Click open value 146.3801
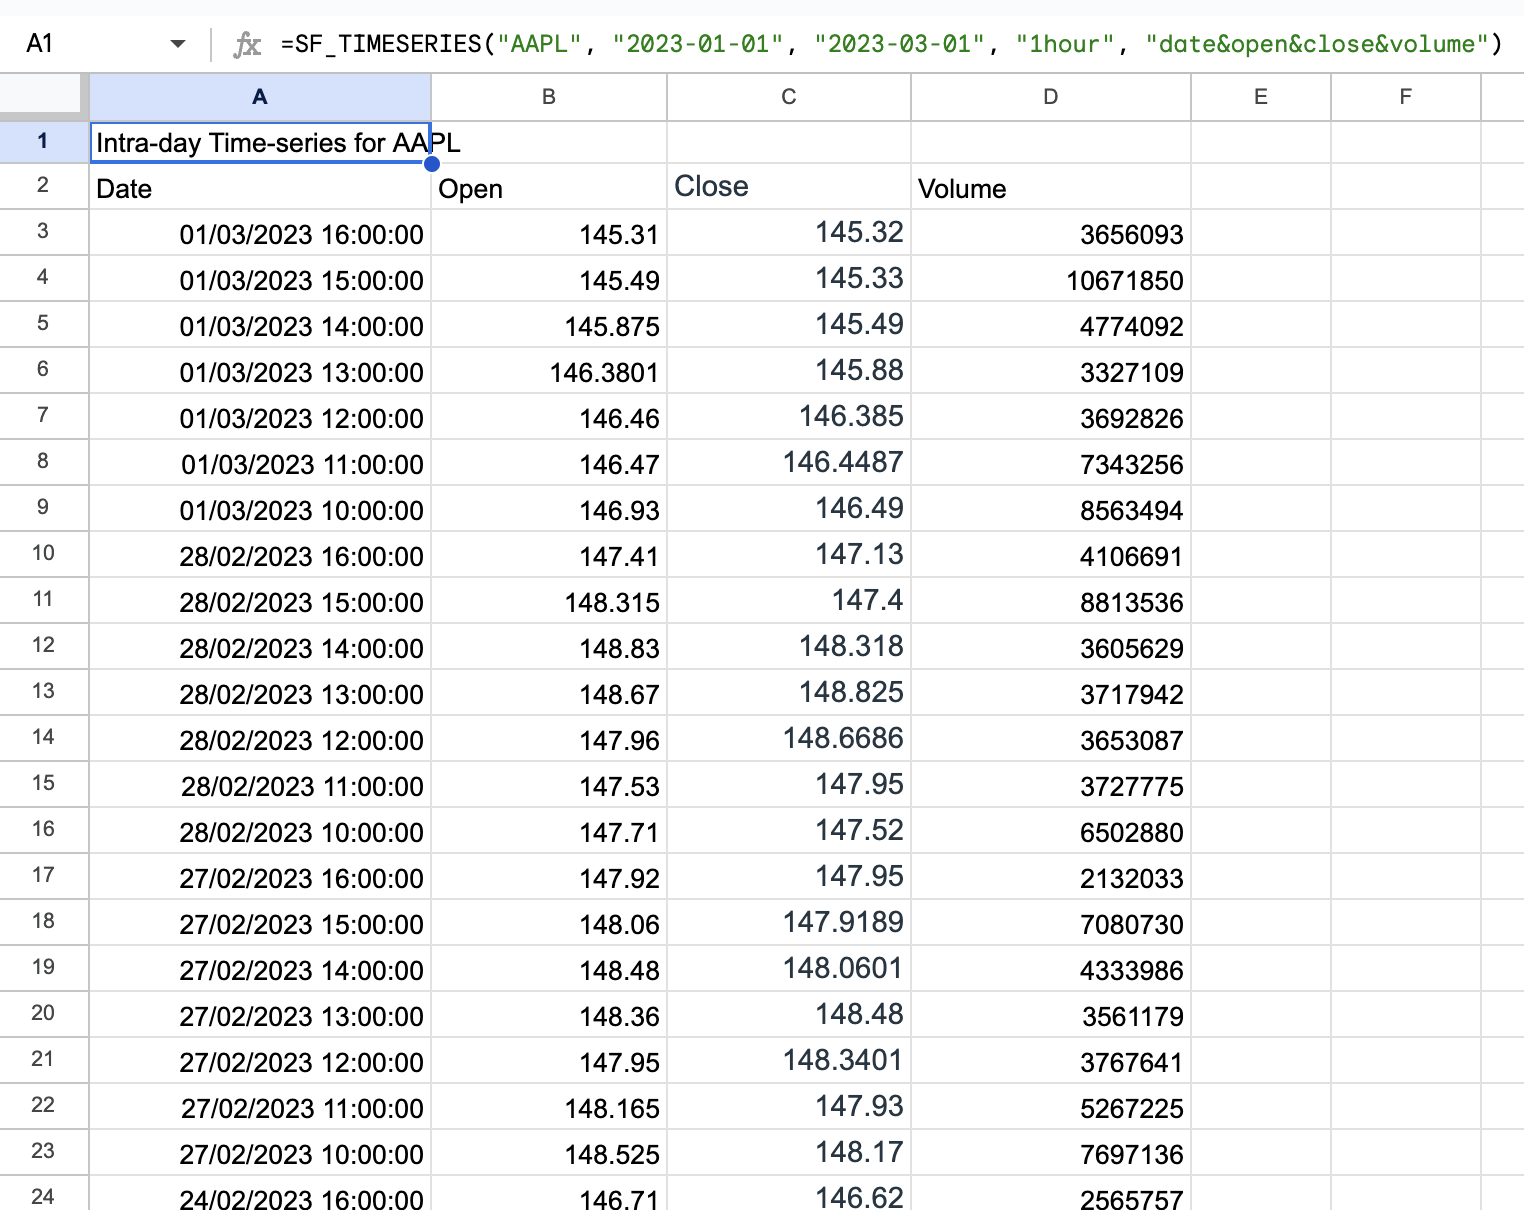This screenshot has width=1524, height=1210. 549,371
